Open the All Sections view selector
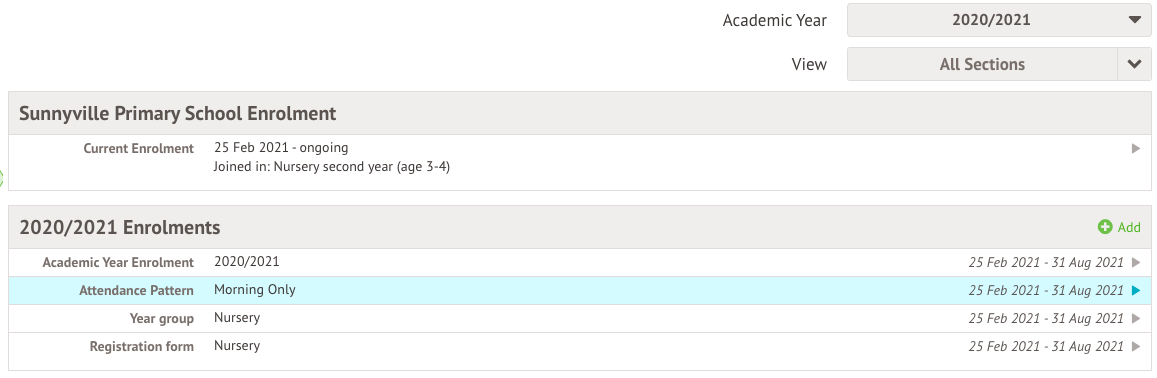The image size is (1157, 378). point(983,64)
